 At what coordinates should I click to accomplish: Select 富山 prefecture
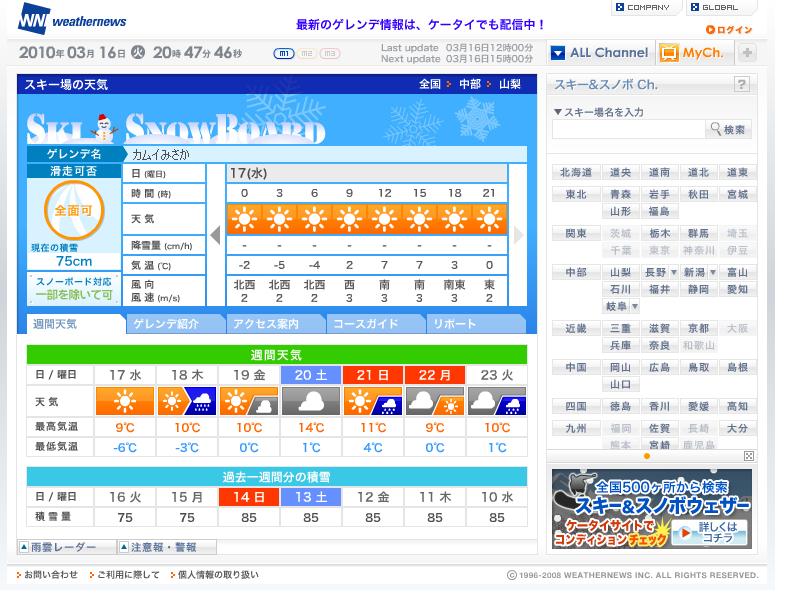(737, 272)
